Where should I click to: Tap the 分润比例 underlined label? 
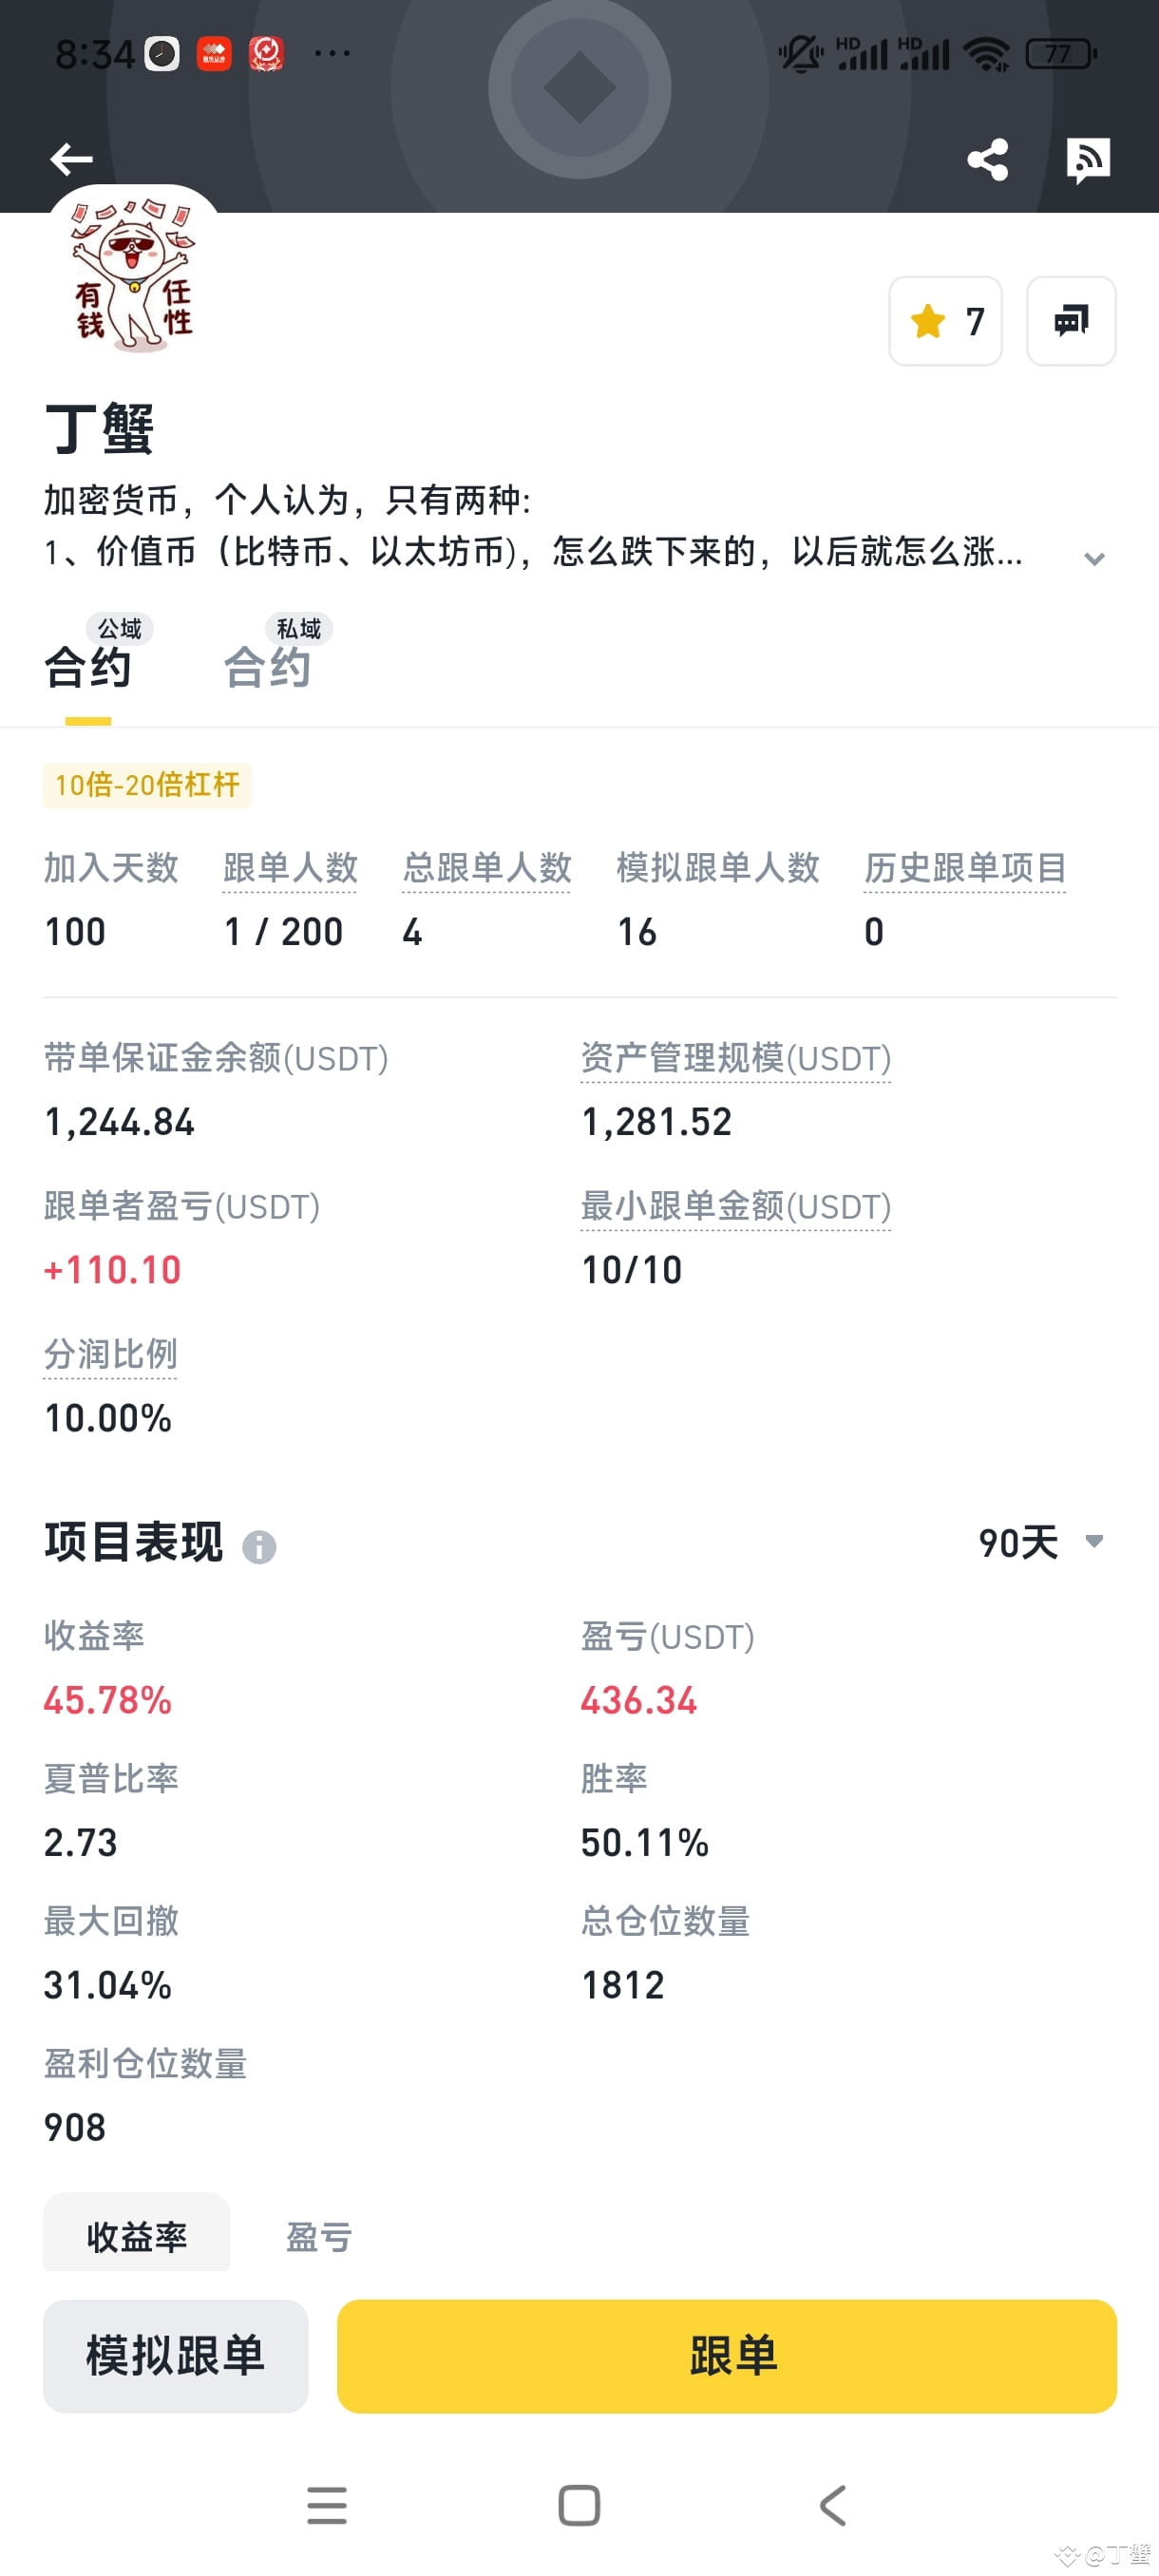[x=110, y=1354]
